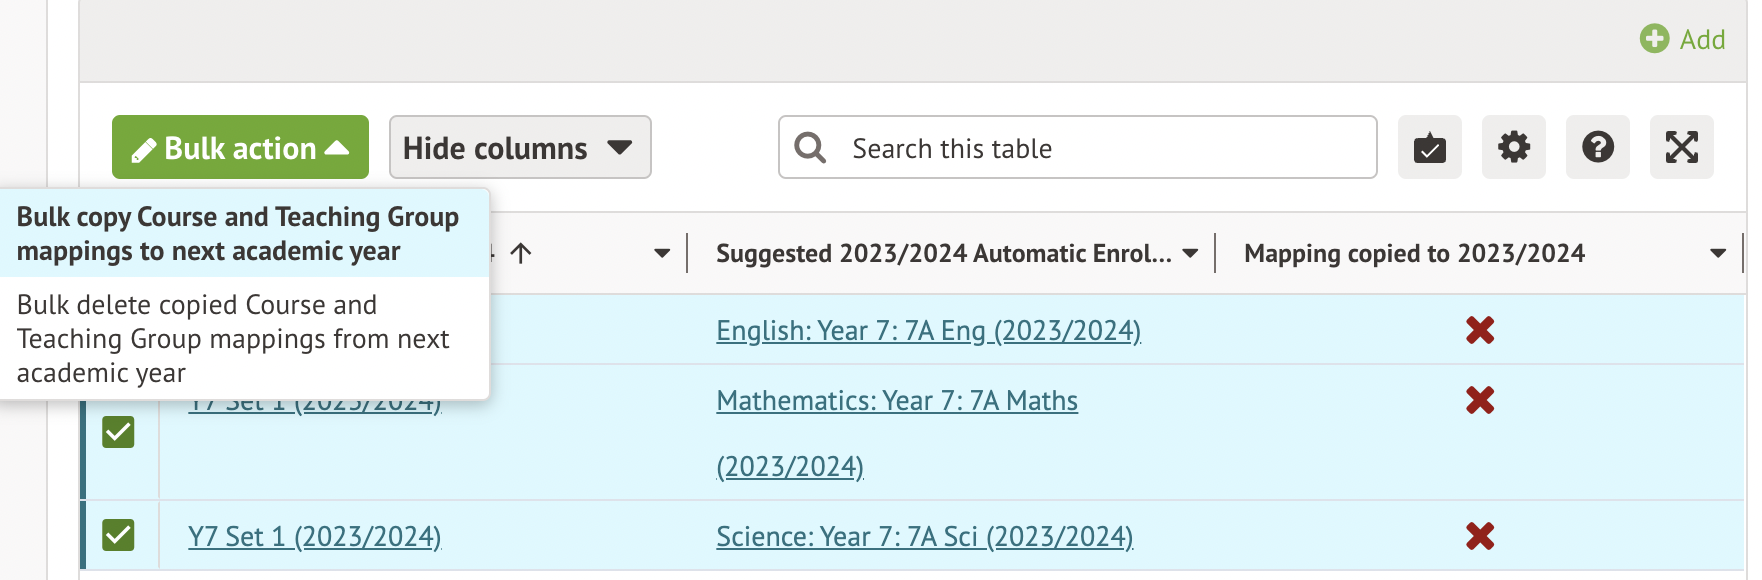The width and height of the screenshot is (1762, 580).
Task: Click the green plus Add icon
Action: 1654,39
